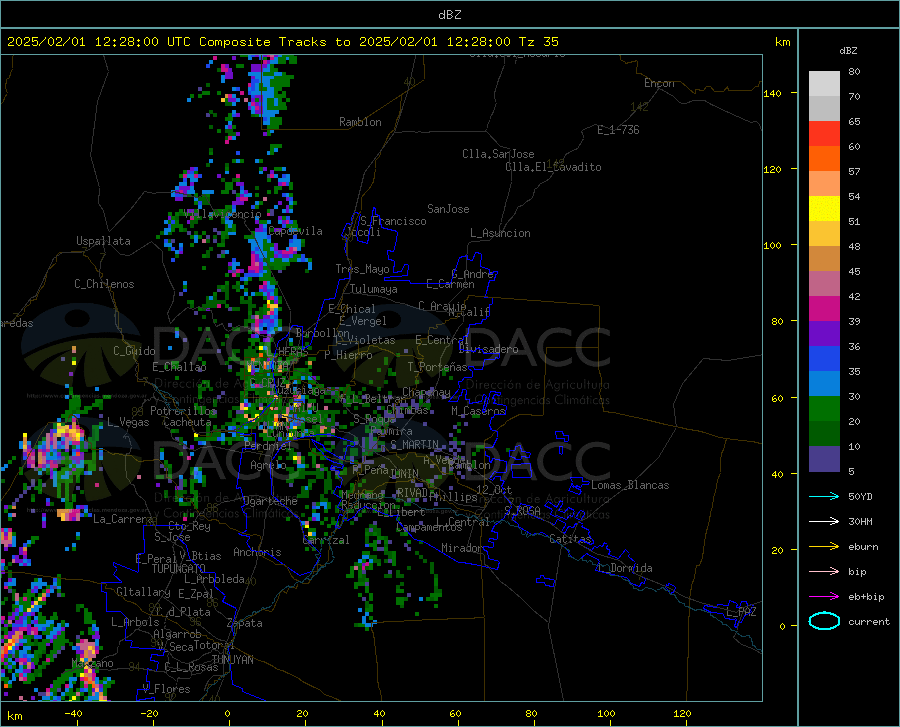Click the yellow eburn arrow icon

(824, 547)
